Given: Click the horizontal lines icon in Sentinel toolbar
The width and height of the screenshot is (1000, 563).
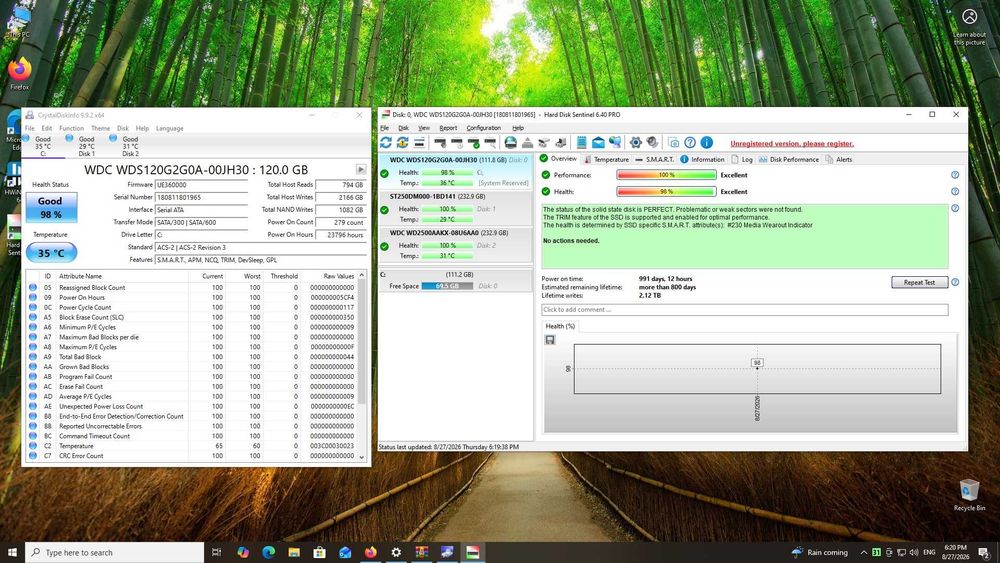Looking at the screenshot, I should pyautogui.click(x=419, y=143).
